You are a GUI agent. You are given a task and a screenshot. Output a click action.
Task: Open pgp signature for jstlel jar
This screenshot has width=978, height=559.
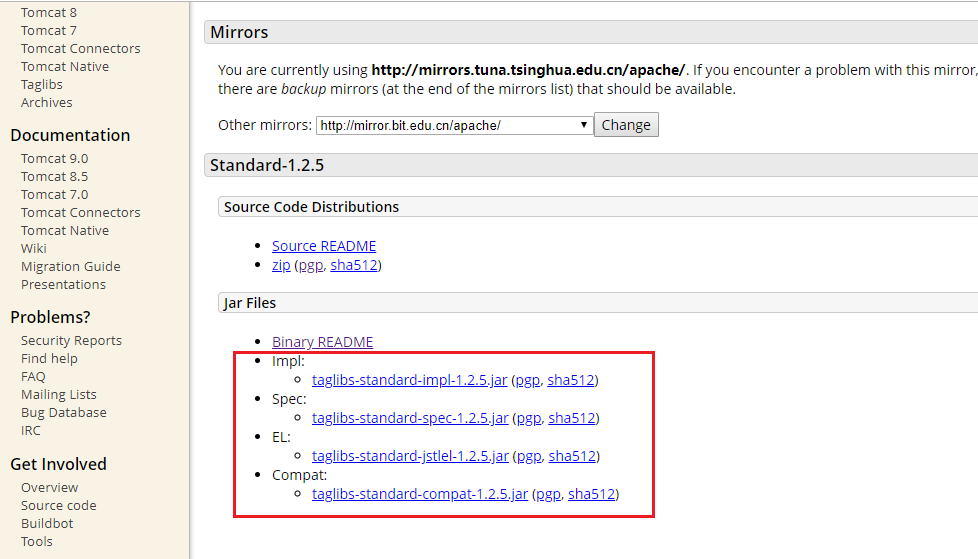529,456
